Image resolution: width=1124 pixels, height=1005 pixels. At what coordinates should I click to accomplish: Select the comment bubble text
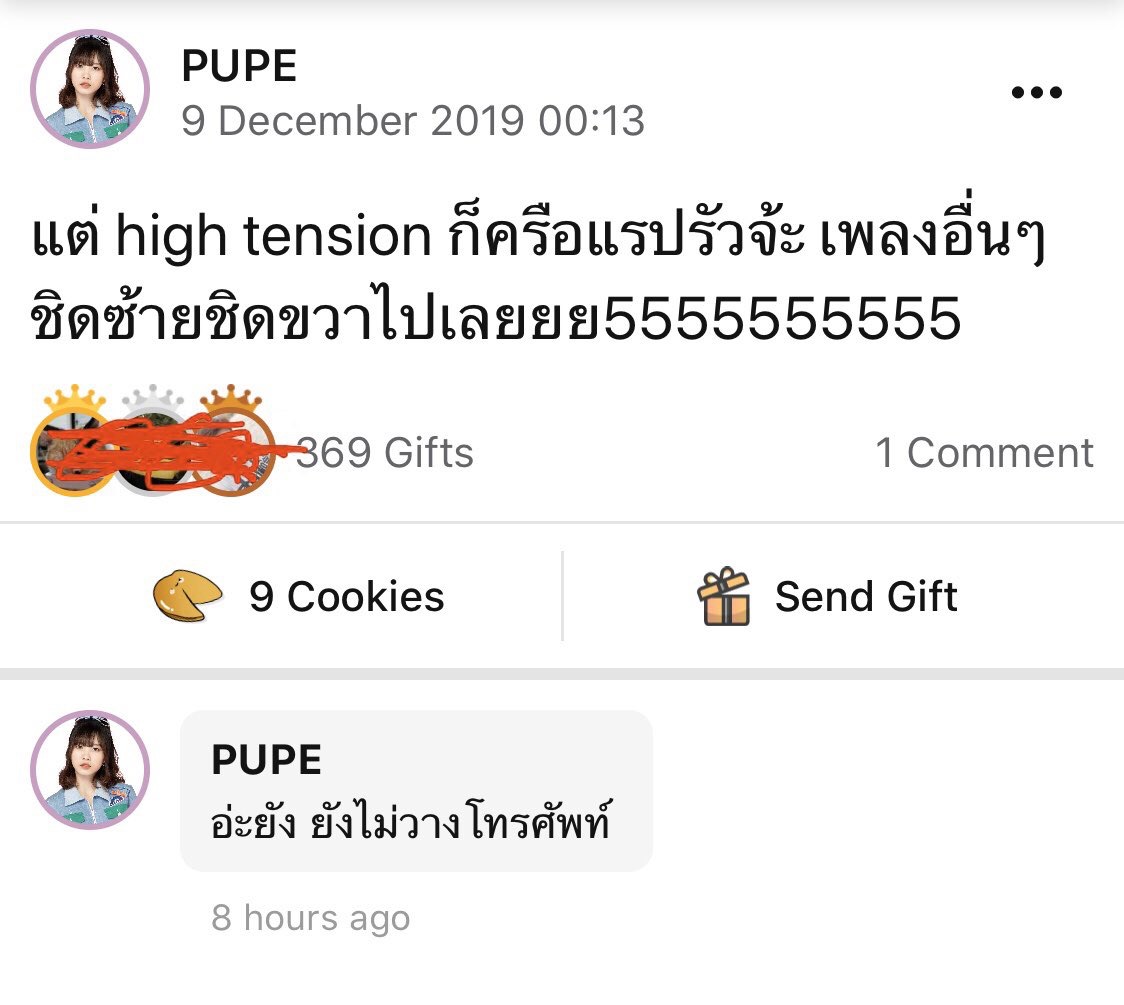point(410,821)
